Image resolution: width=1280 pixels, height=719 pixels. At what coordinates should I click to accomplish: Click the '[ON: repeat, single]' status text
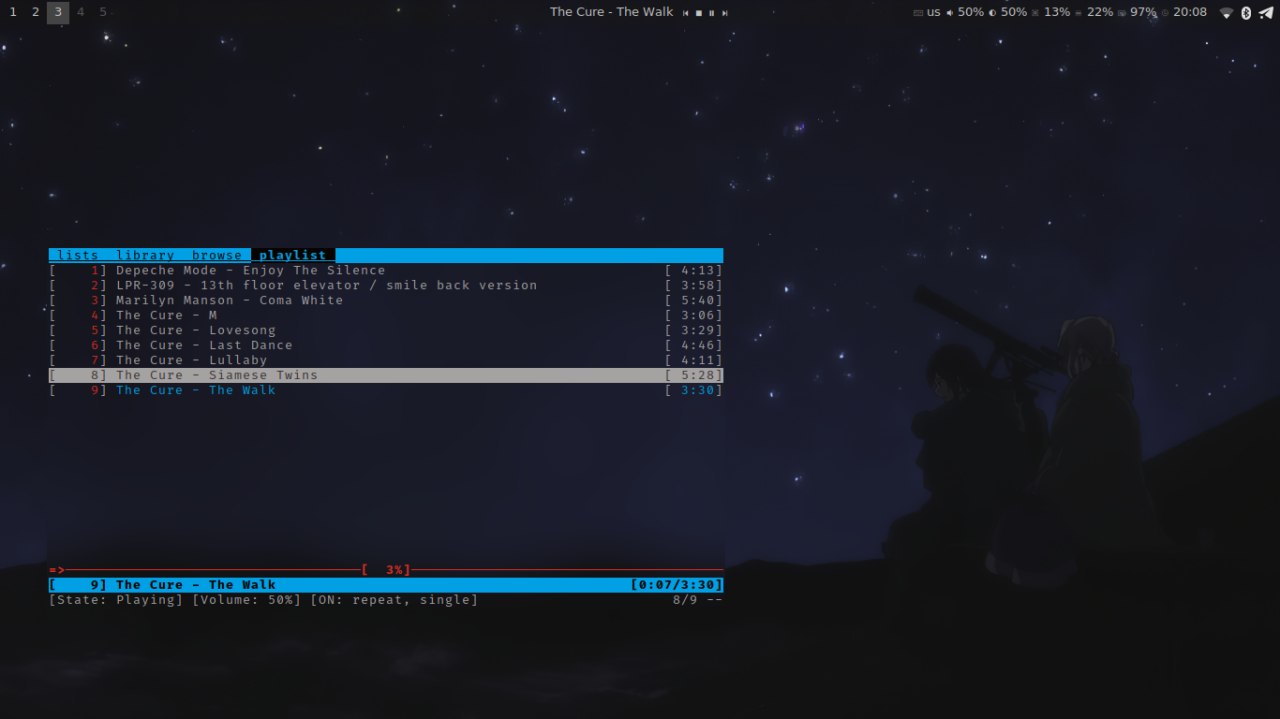(394, 600)
